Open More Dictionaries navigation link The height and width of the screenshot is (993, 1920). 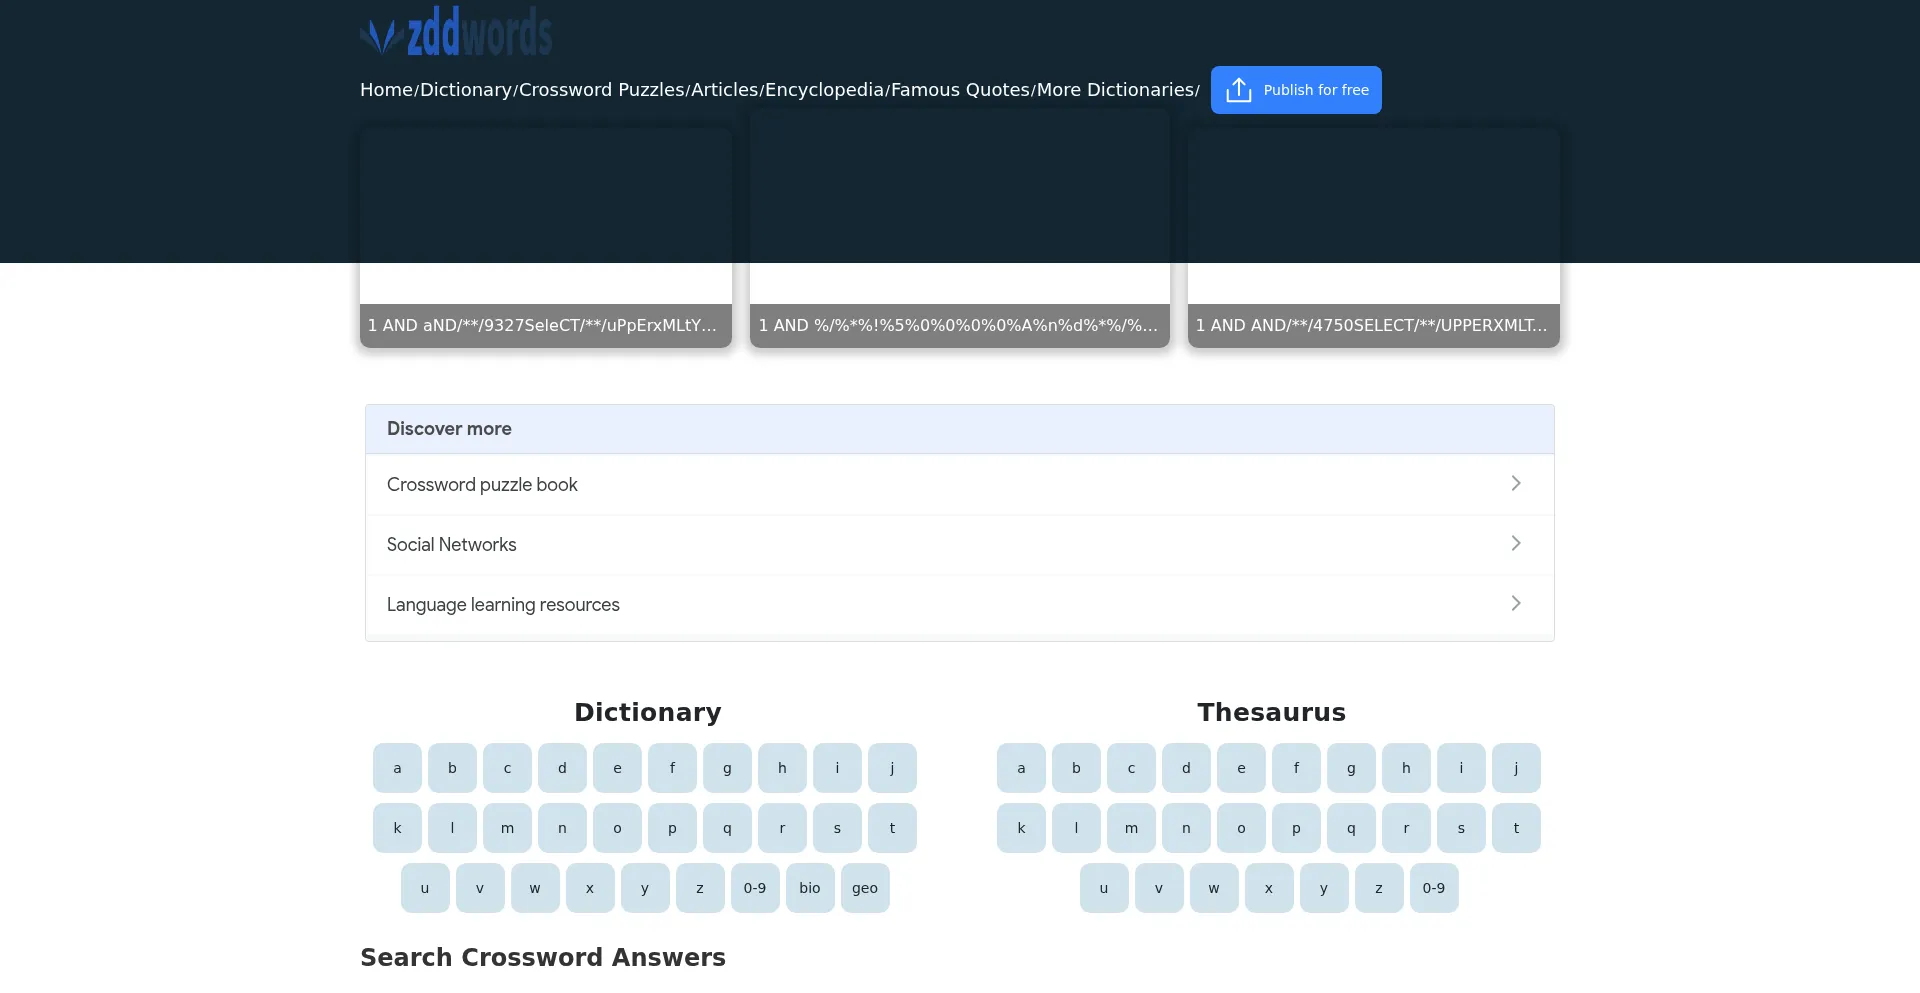pyautogui.click(x=1115, y=90)
